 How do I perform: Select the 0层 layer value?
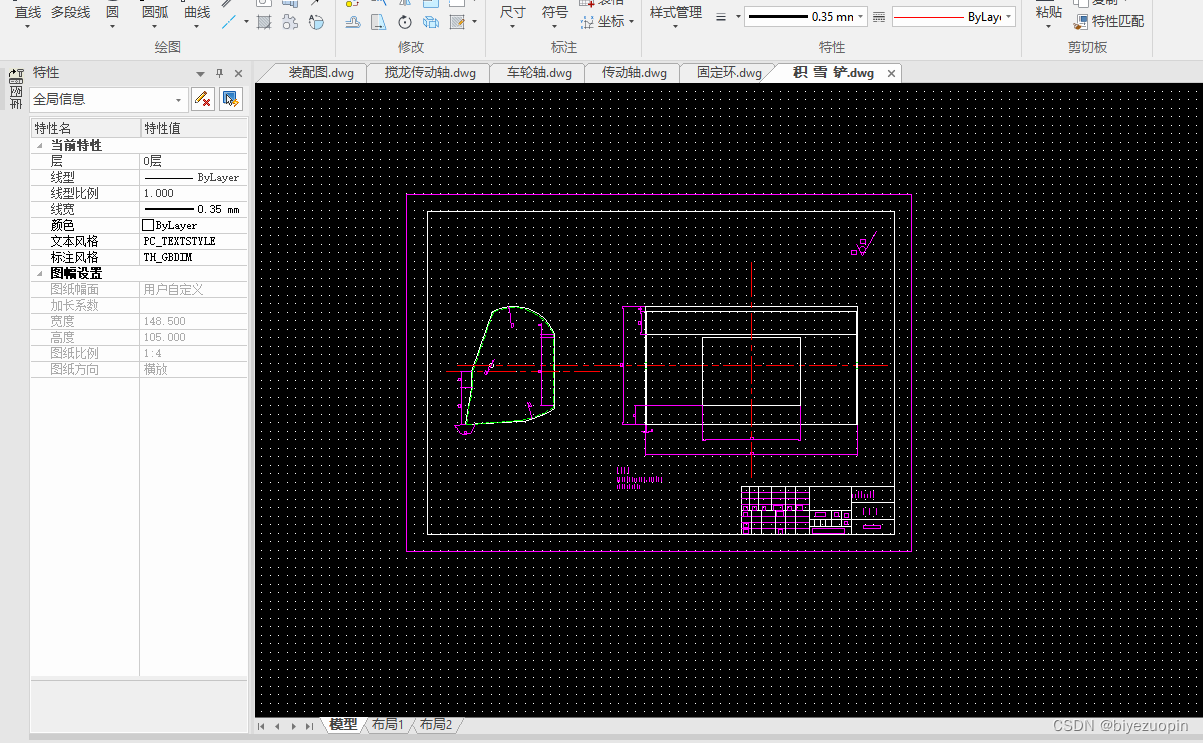[x=193, y=161]
